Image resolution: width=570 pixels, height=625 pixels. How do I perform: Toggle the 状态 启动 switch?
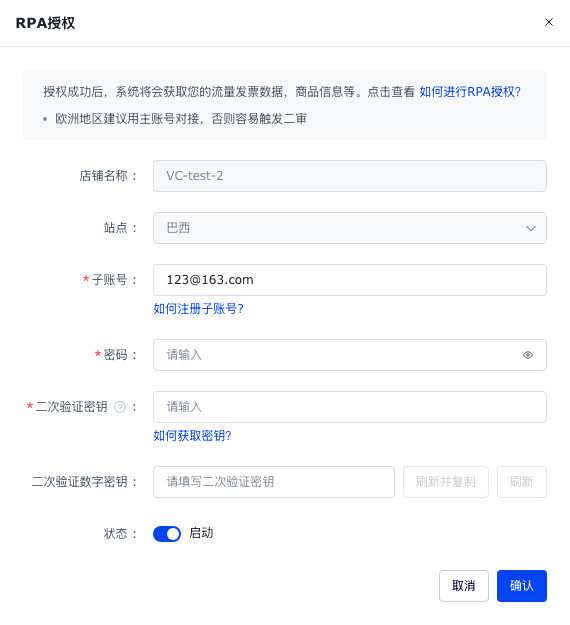coord(167,534)
